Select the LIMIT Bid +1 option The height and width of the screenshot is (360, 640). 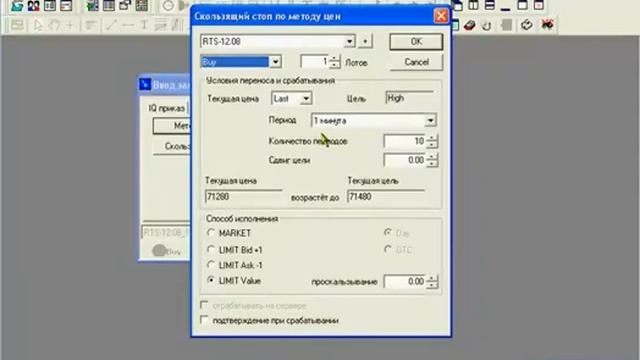[x=211, y=249]
